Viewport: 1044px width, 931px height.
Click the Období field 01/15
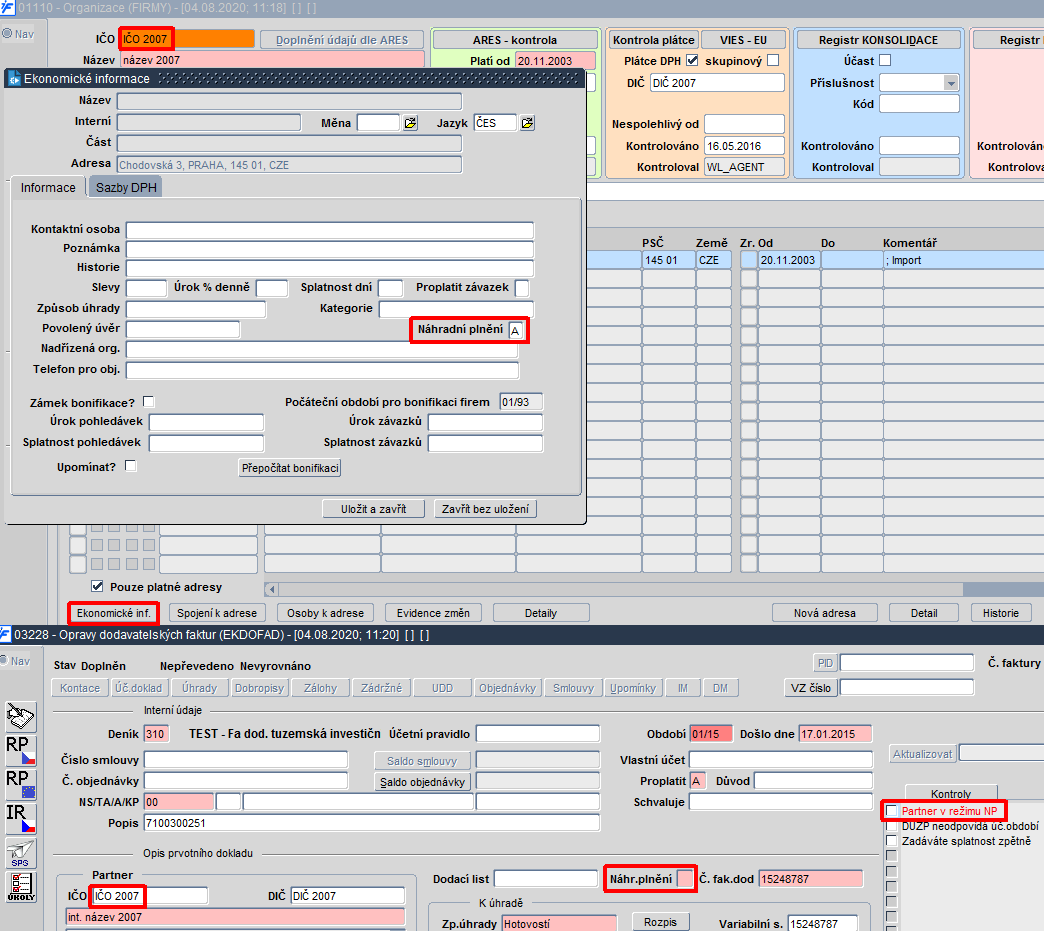(710, 734)
